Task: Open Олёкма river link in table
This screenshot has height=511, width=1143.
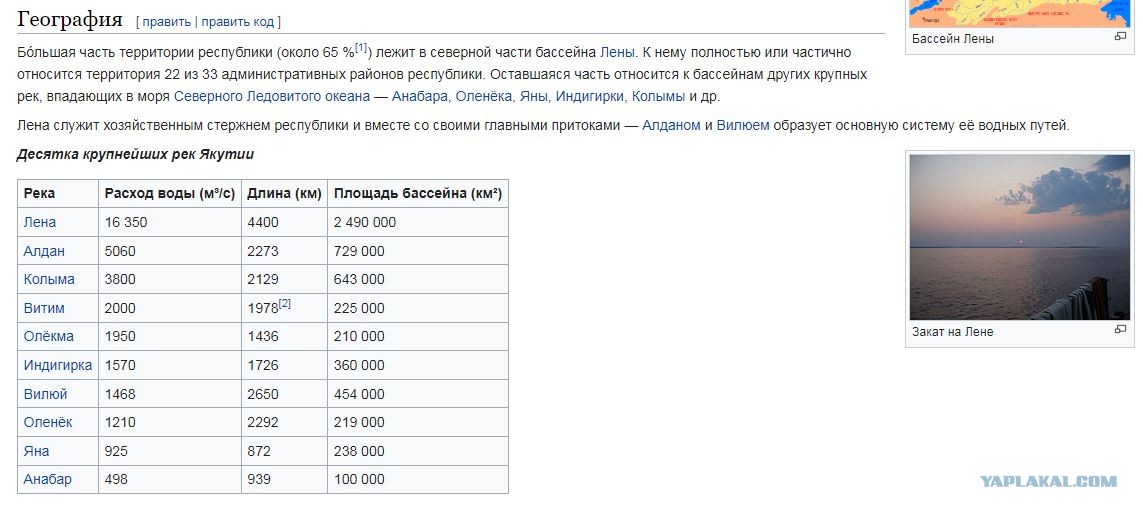Action: [48, 337]
